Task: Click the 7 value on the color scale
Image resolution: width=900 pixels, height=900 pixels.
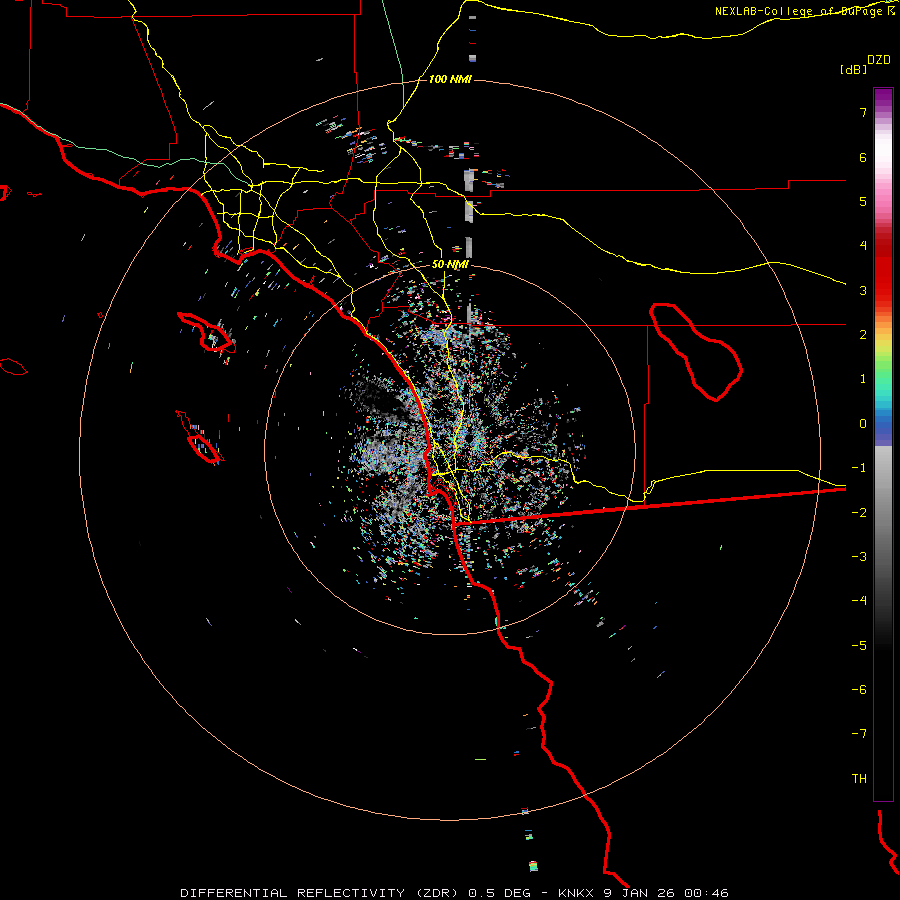Action: pos(863,112)
